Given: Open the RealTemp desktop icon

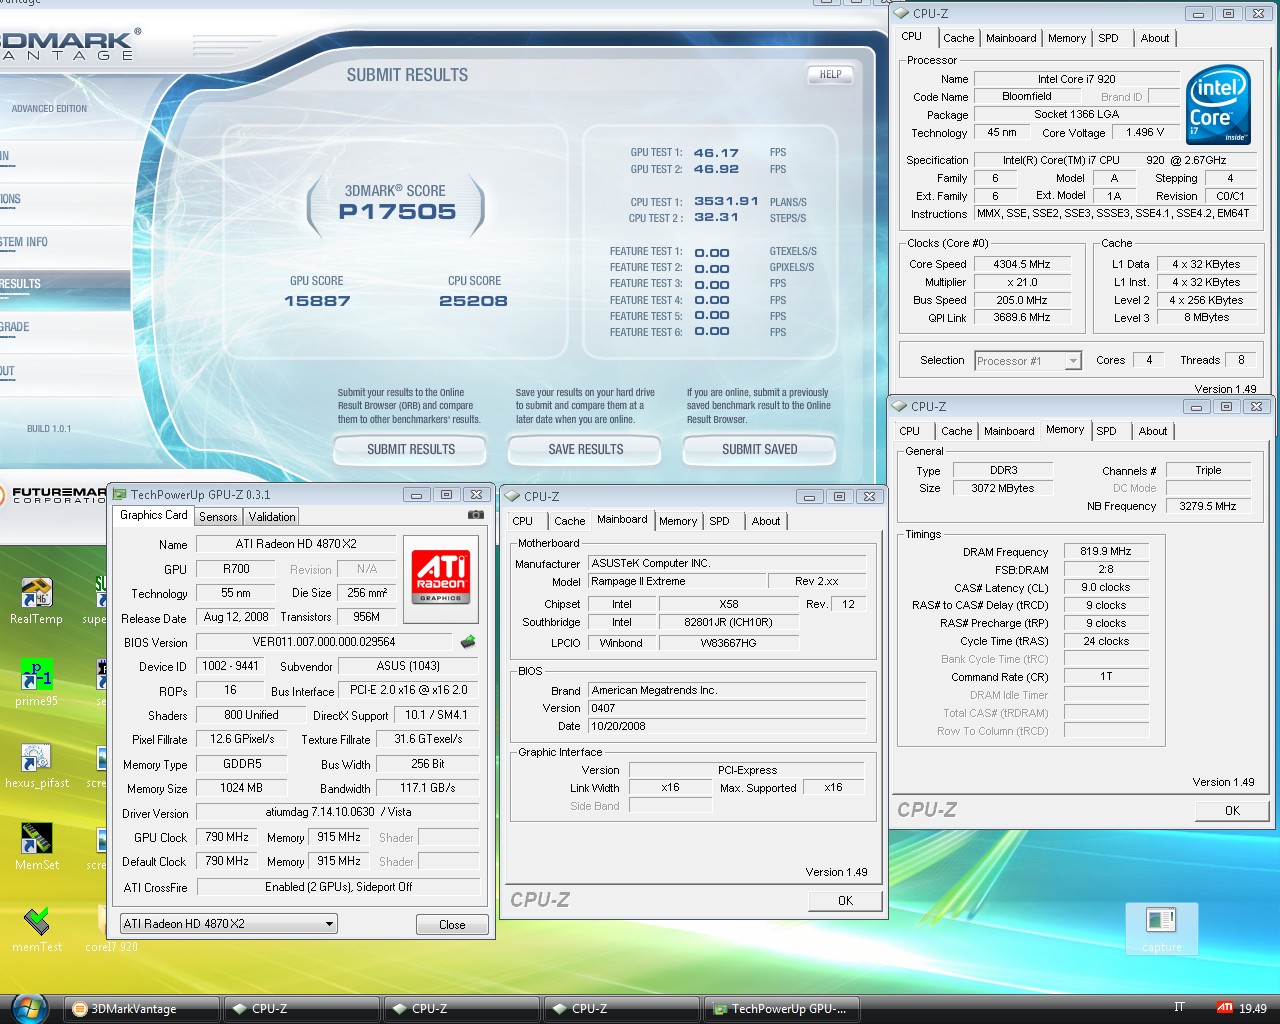Looking at the screenshot, I should 36,602.
